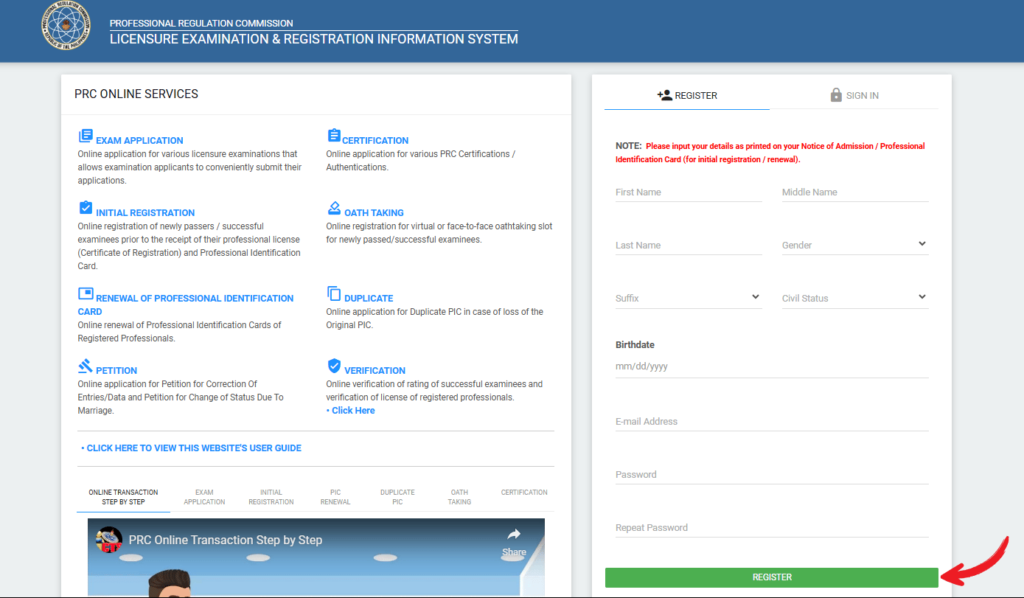Click the video Share arrow icon
This screenshot has height=598, width=1024.
[x=514, y=535]
